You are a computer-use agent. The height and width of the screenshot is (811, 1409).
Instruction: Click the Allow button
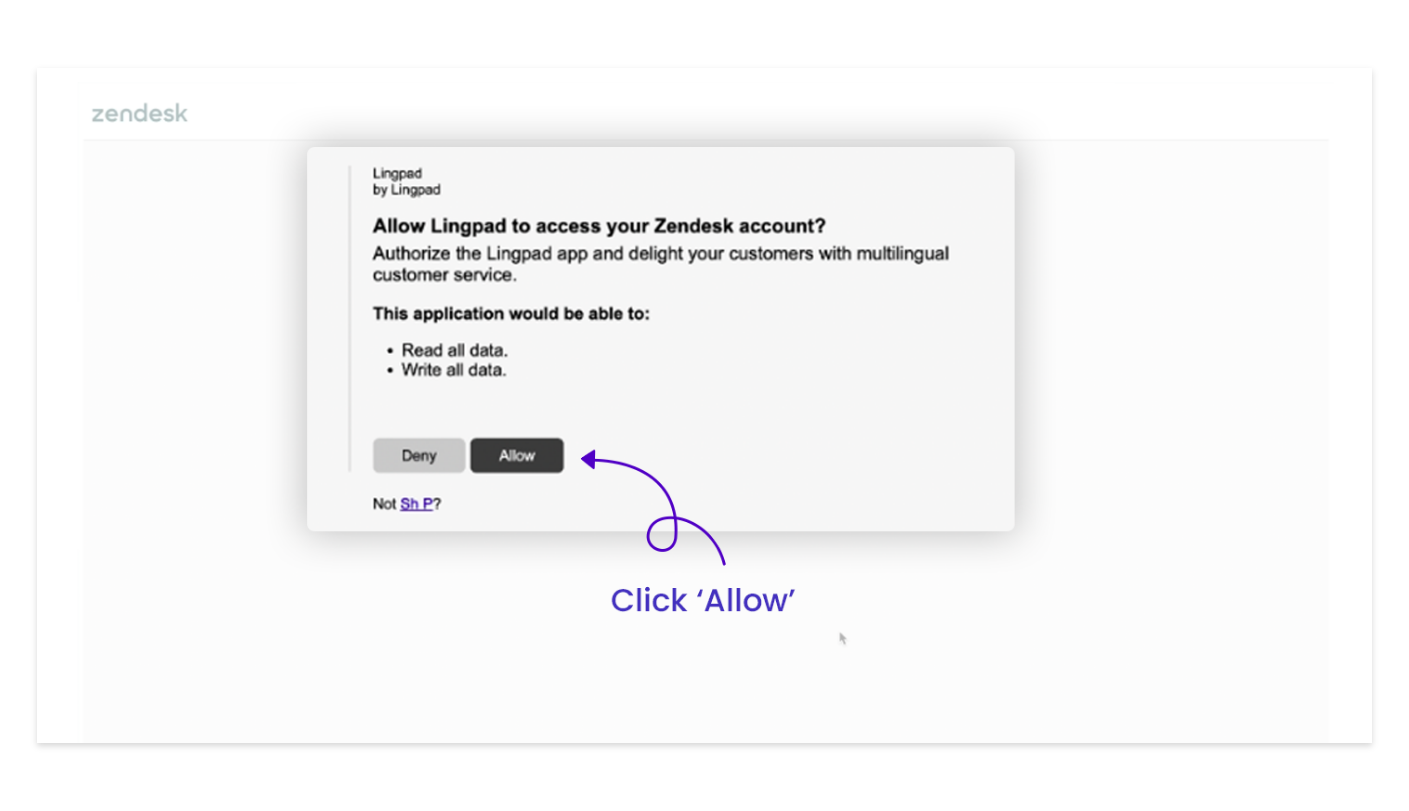point(517,455)
